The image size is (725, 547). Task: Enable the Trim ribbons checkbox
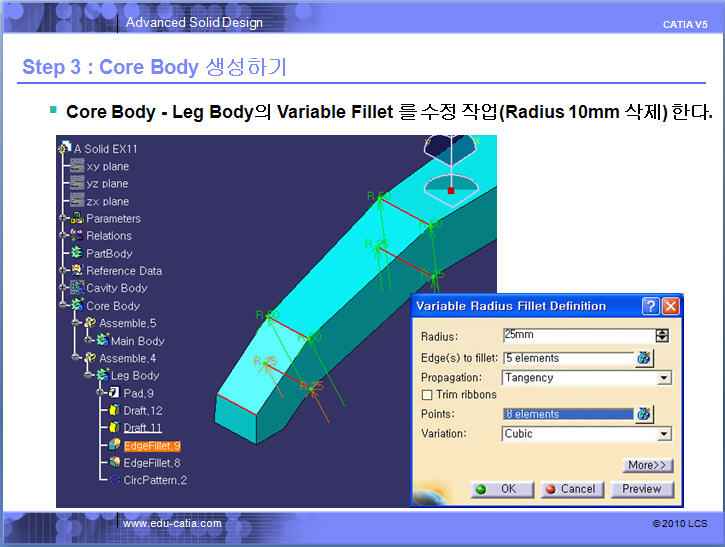point(427,395)
